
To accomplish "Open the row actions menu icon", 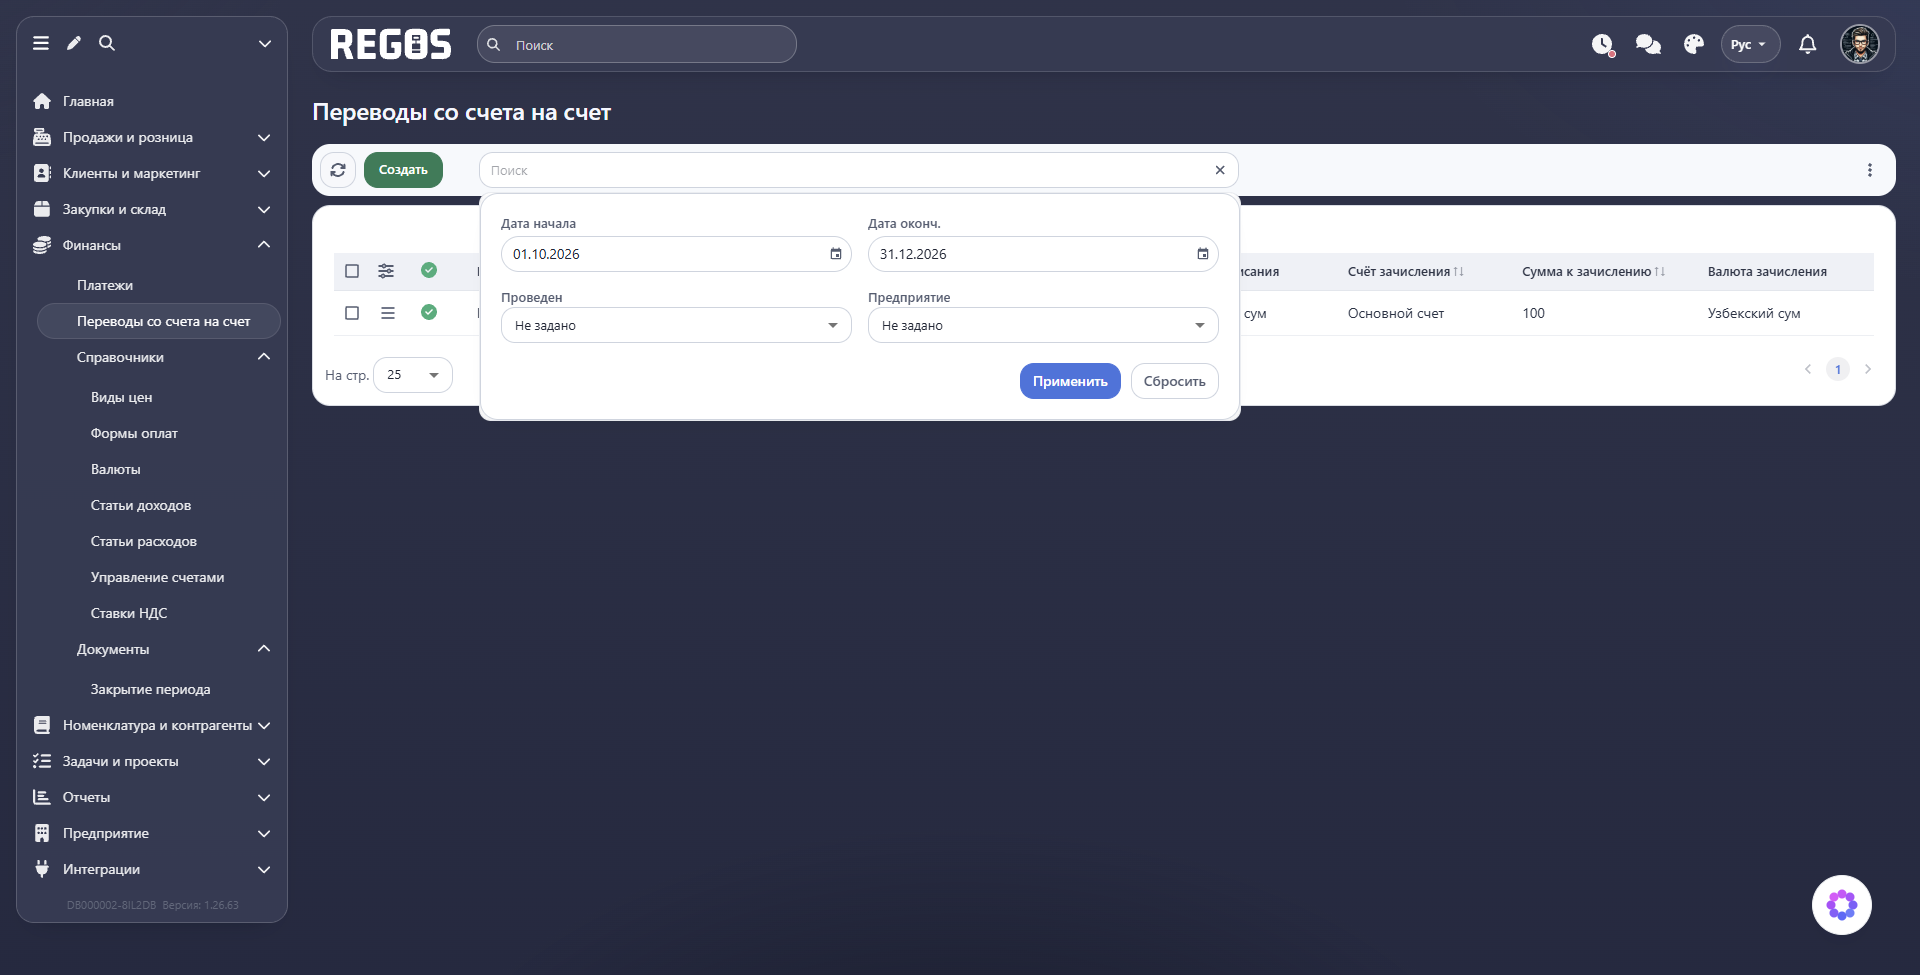I will click(x=388, y=313).
